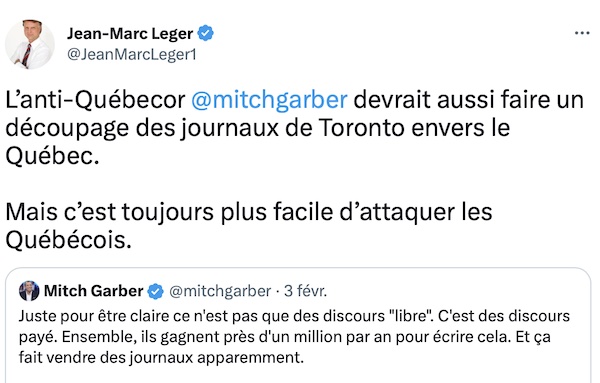
Task: Click the 3 févr. date of the quoted tweet
Action: pyautogui.click(x=305, y=291)
